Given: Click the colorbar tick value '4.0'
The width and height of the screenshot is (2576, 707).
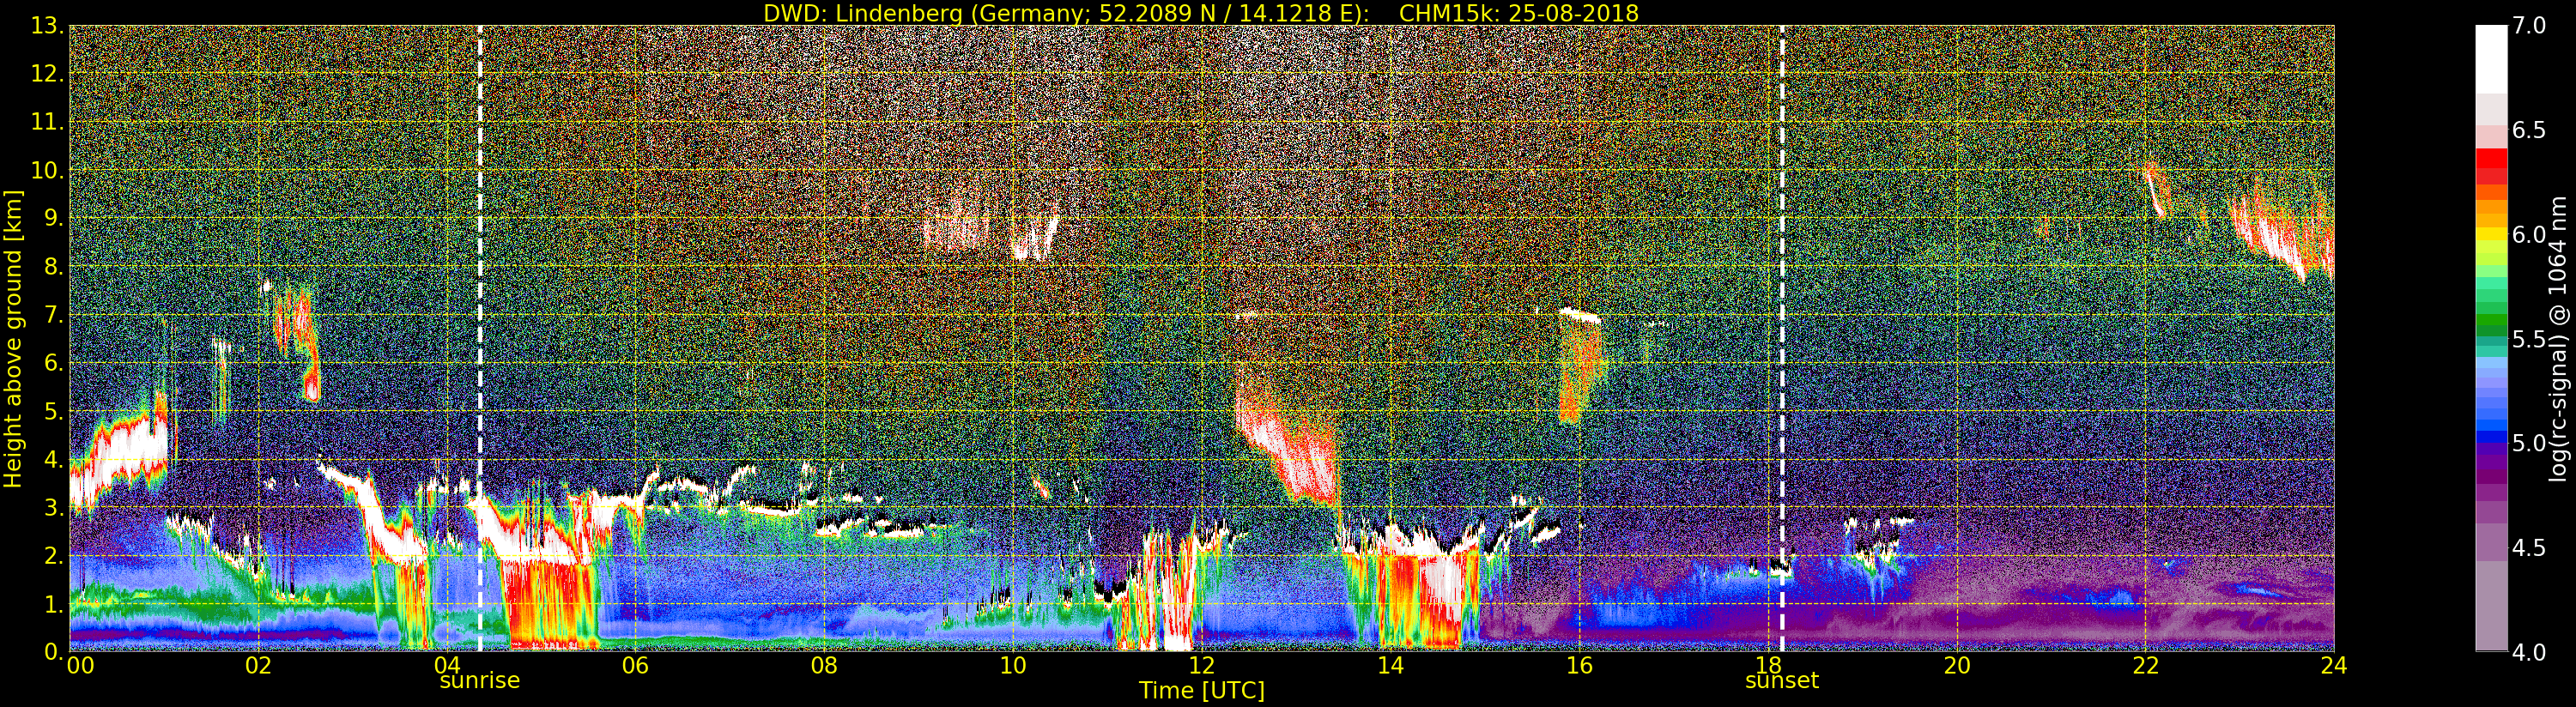Looking at the screenshot, I should [x=2529, y=652].
